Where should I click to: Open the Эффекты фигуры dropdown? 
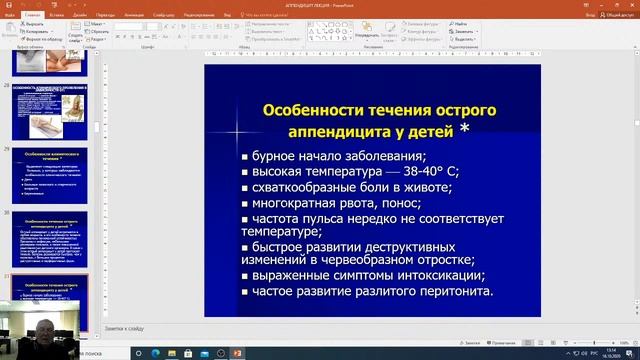(421, 39)
